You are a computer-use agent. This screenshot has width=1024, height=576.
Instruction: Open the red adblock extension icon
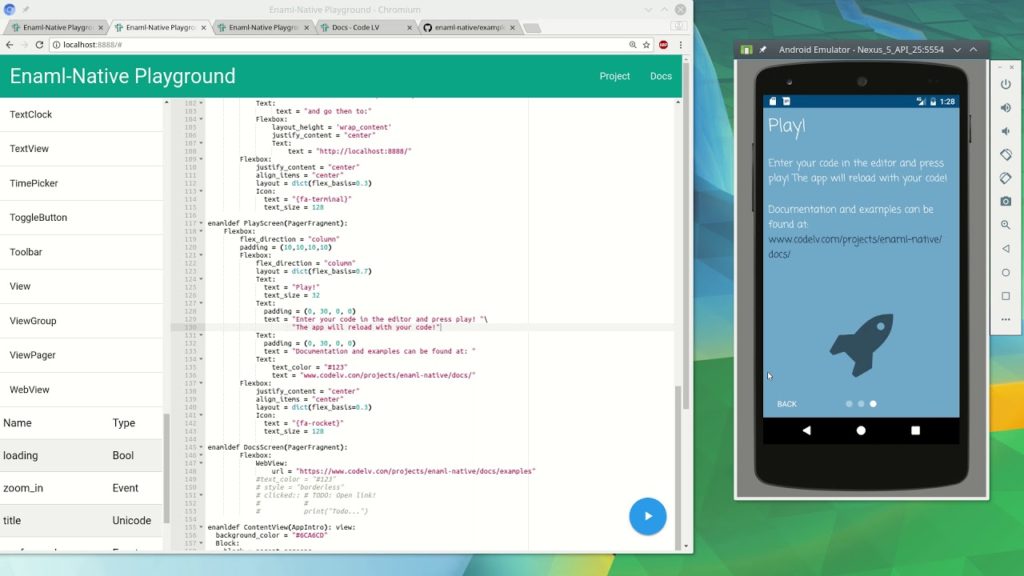(x=664, y=44)
